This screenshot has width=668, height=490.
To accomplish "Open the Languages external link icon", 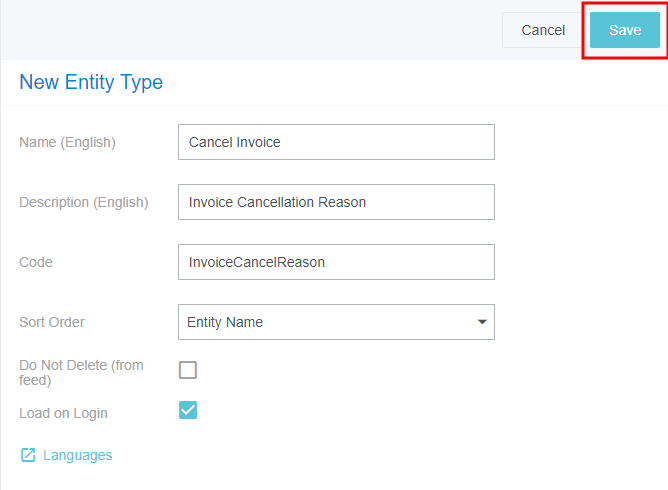I will click(28, 455).
